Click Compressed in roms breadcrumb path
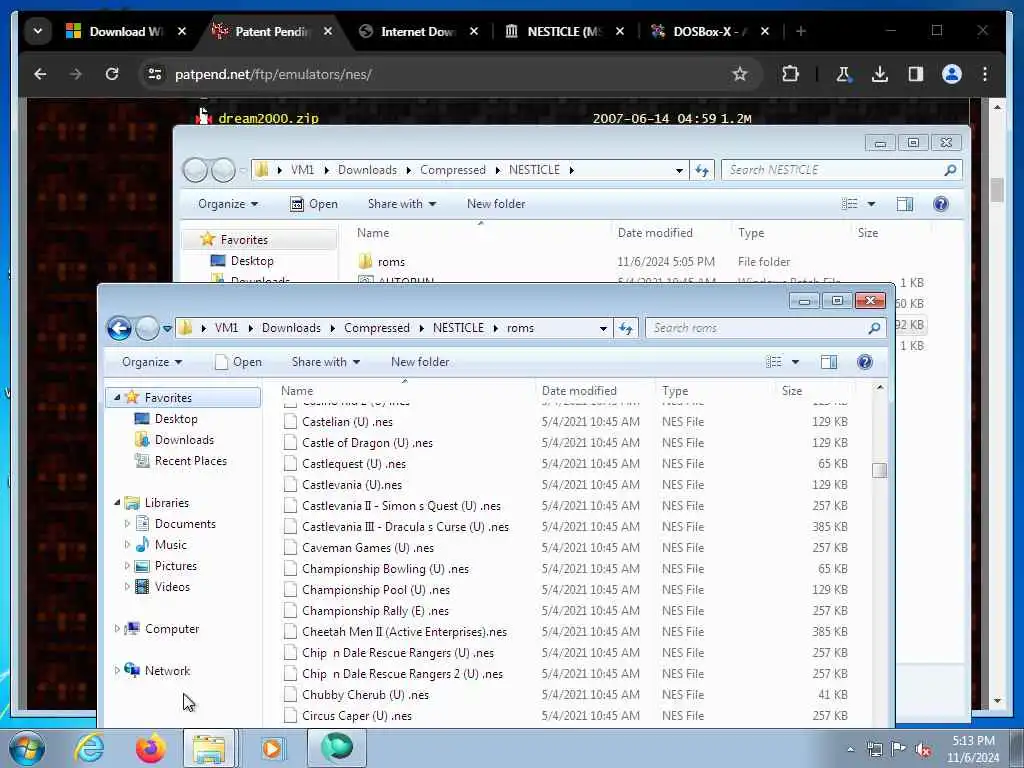Viewport: 1024px width, 768px height. click(x=377, y=328)
